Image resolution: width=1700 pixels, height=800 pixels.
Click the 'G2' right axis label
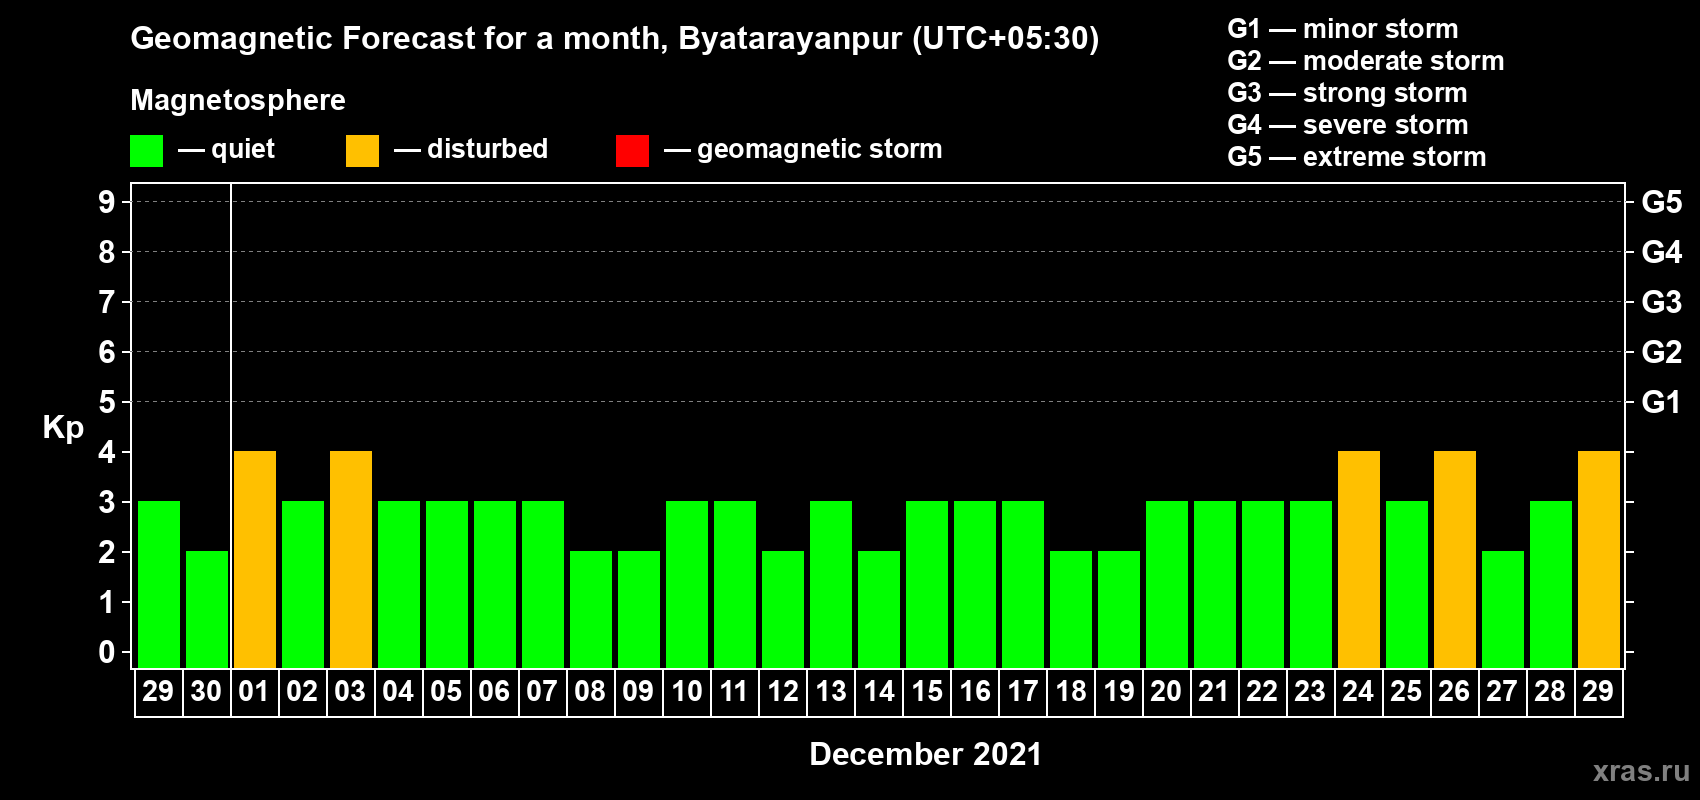click(1662, 352)
